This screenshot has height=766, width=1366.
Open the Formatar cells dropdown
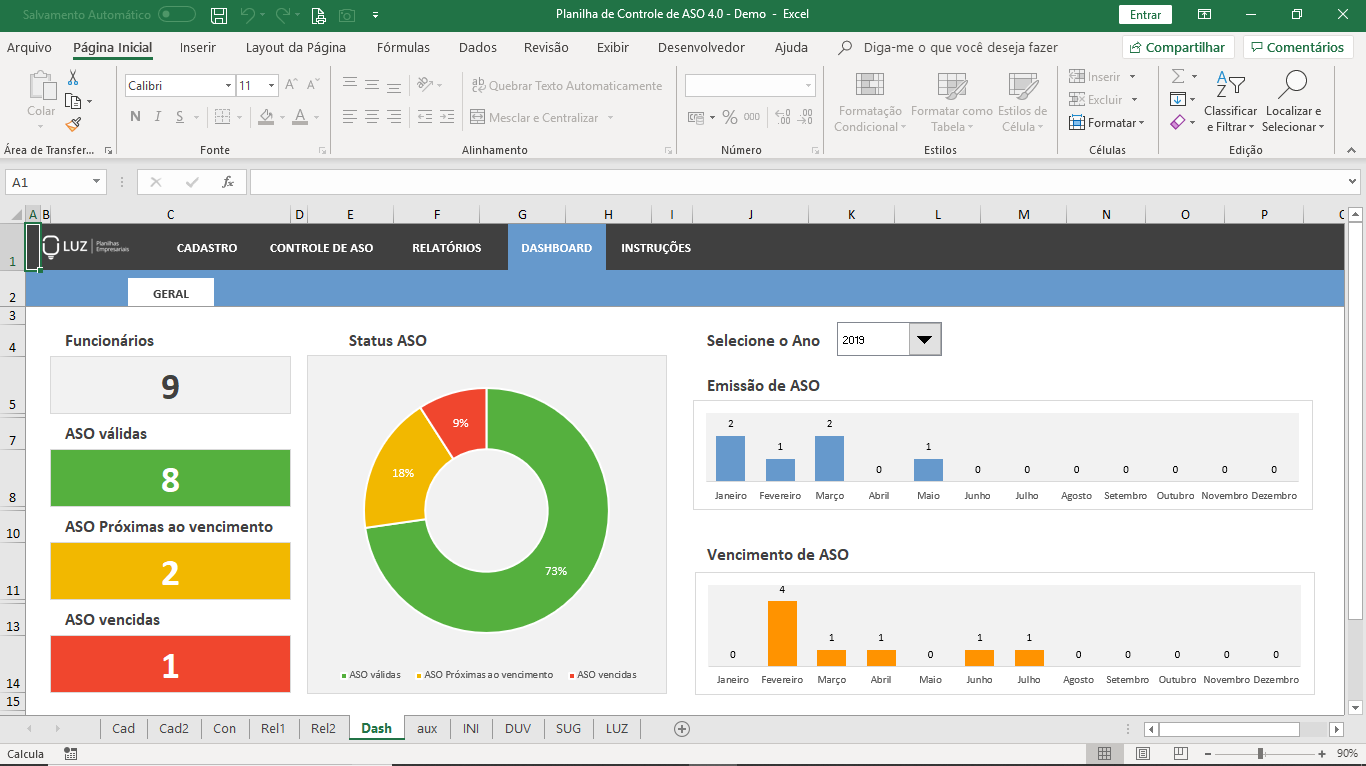pos(1106,123)
